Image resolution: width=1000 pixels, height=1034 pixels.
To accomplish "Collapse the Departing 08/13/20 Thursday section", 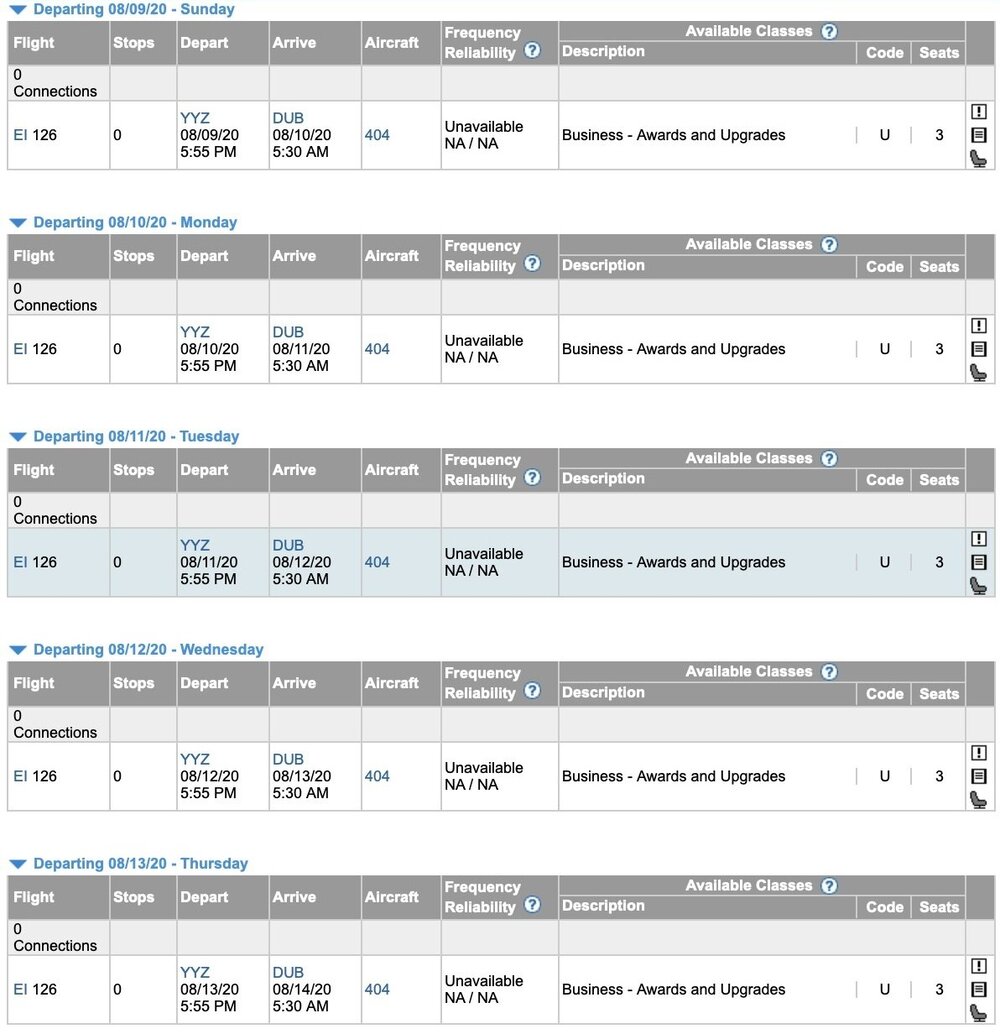I will (x=17, y=864).
